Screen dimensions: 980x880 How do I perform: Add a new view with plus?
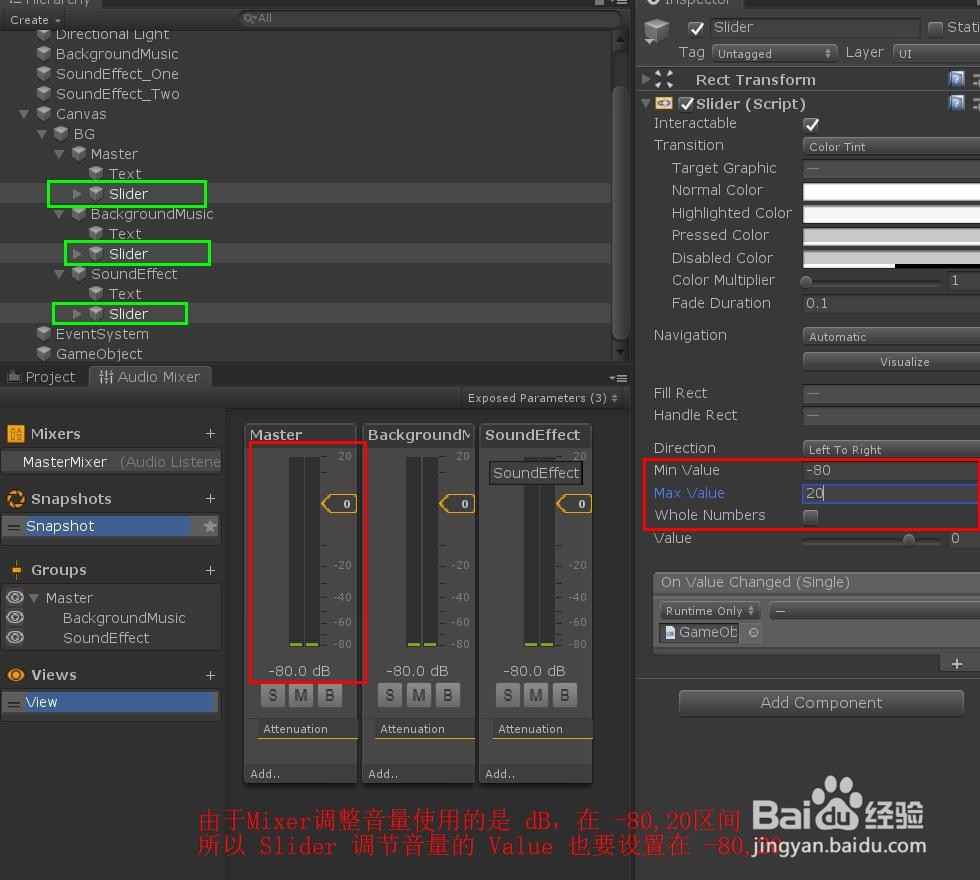point(211,676)
